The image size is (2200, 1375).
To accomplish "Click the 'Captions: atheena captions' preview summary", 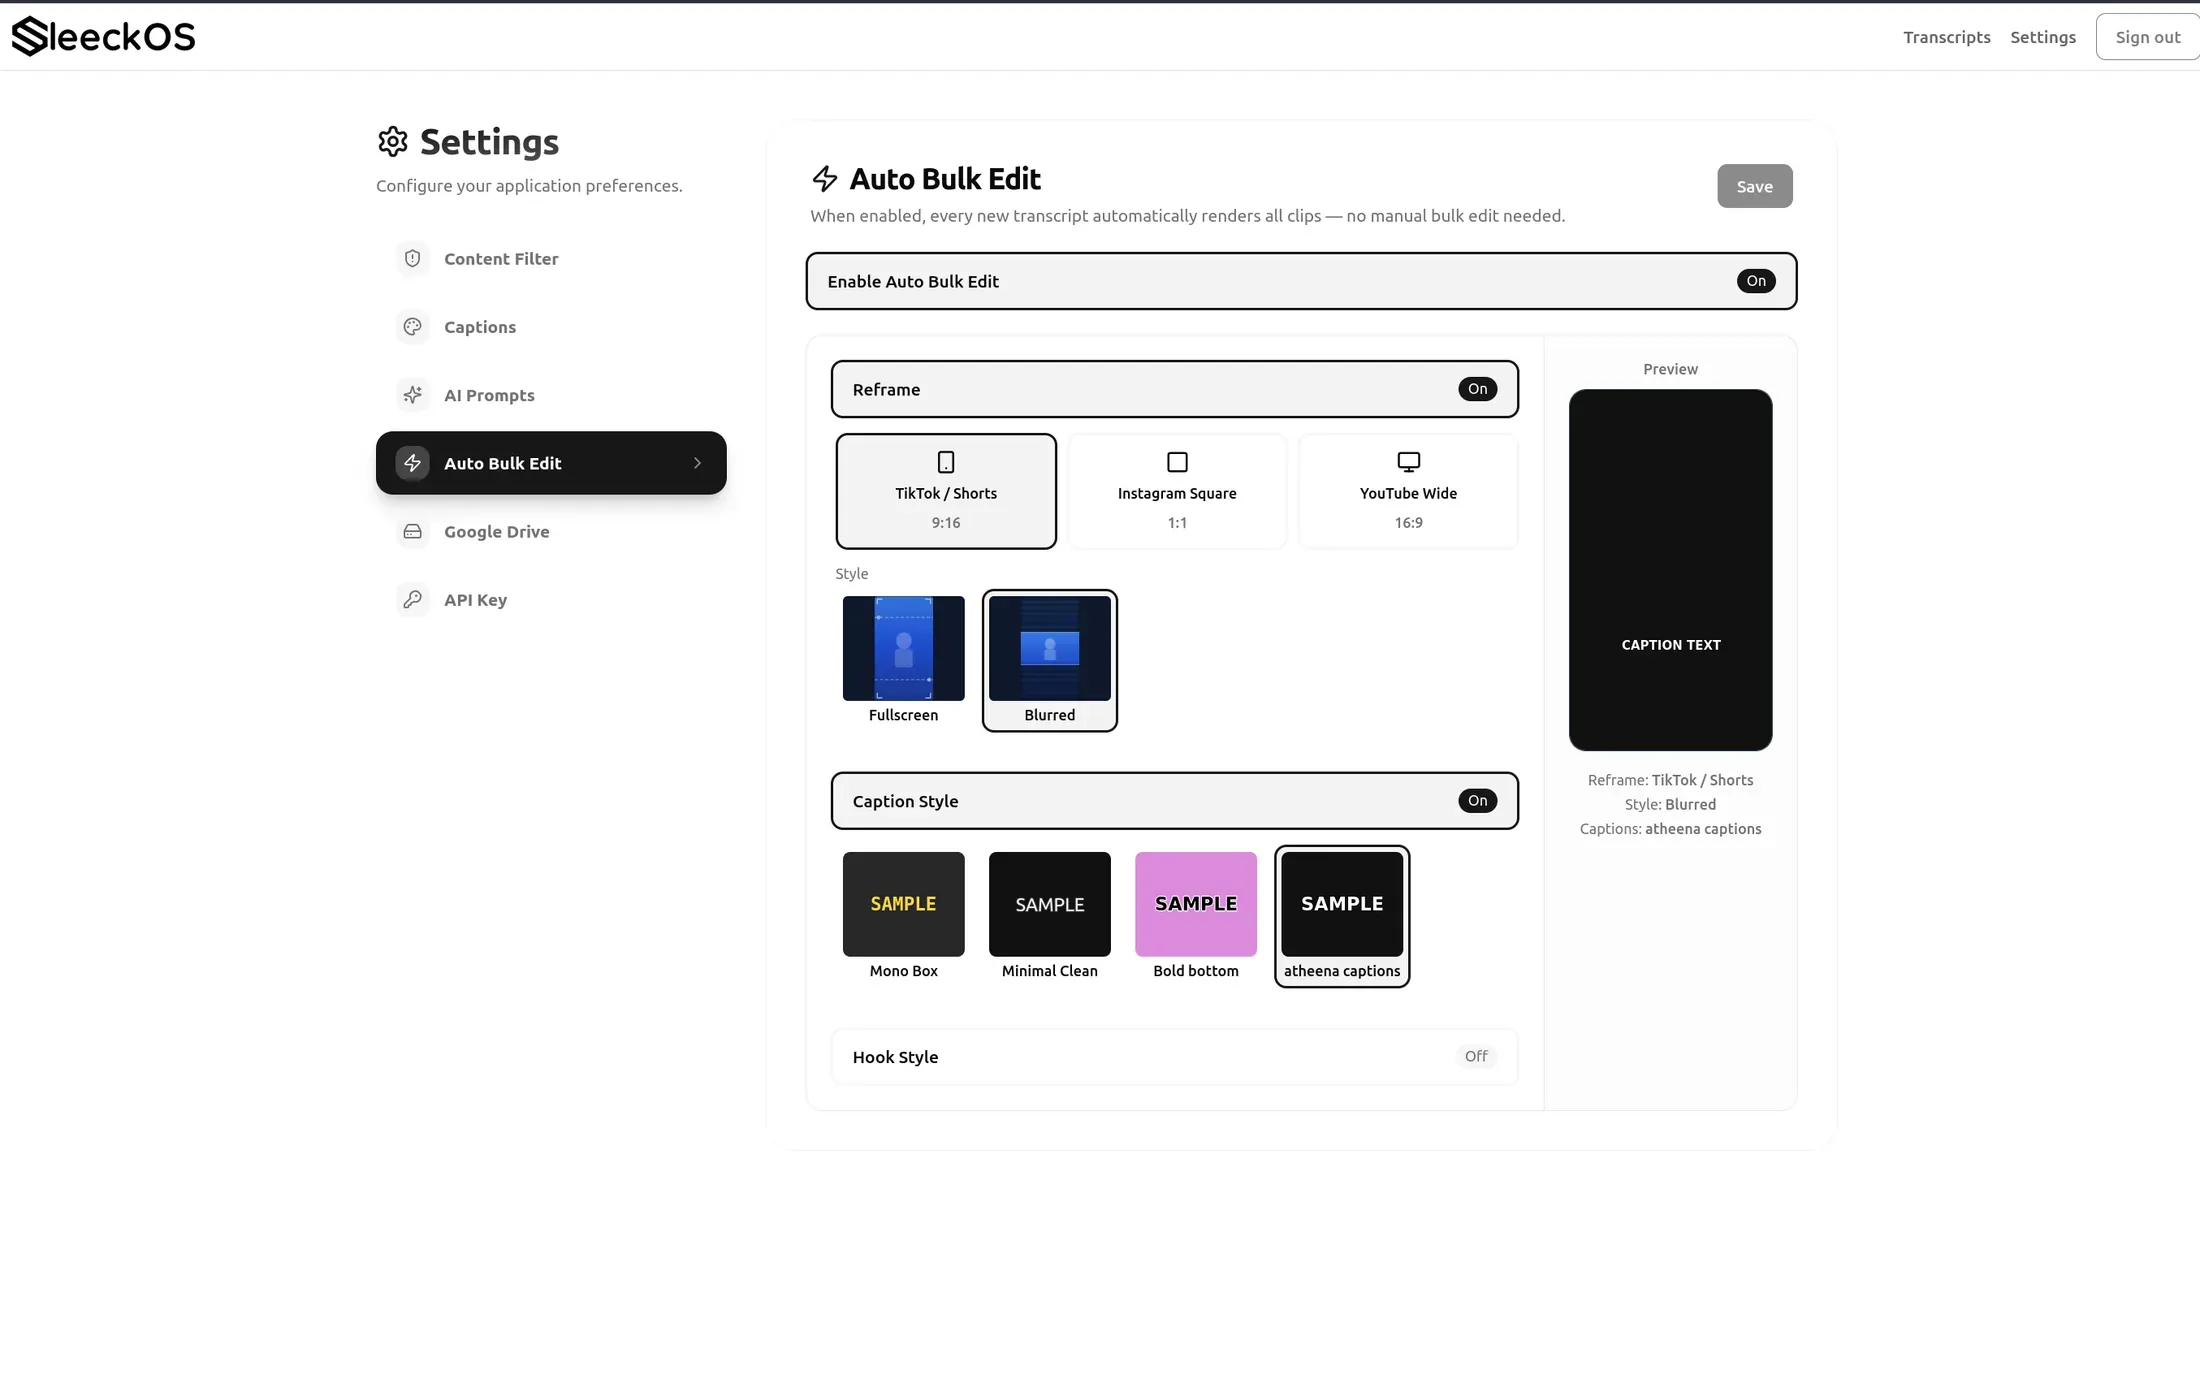I will [x=1670, y=829].
